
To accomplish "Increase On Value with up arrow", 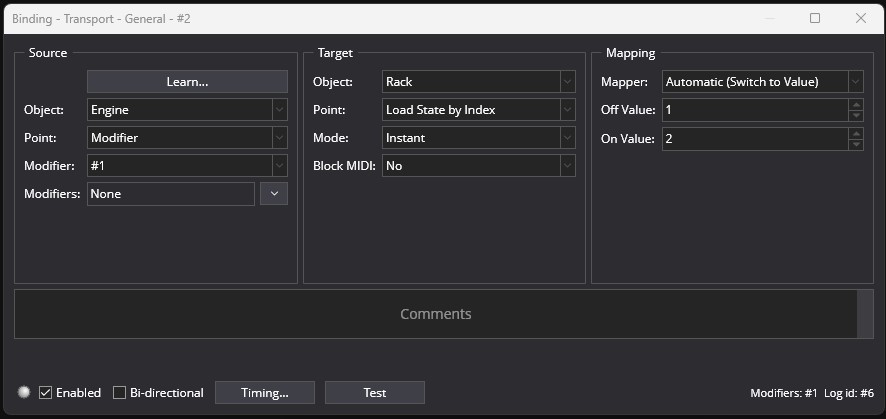I will pyautogui.click(x=857, y=133).
